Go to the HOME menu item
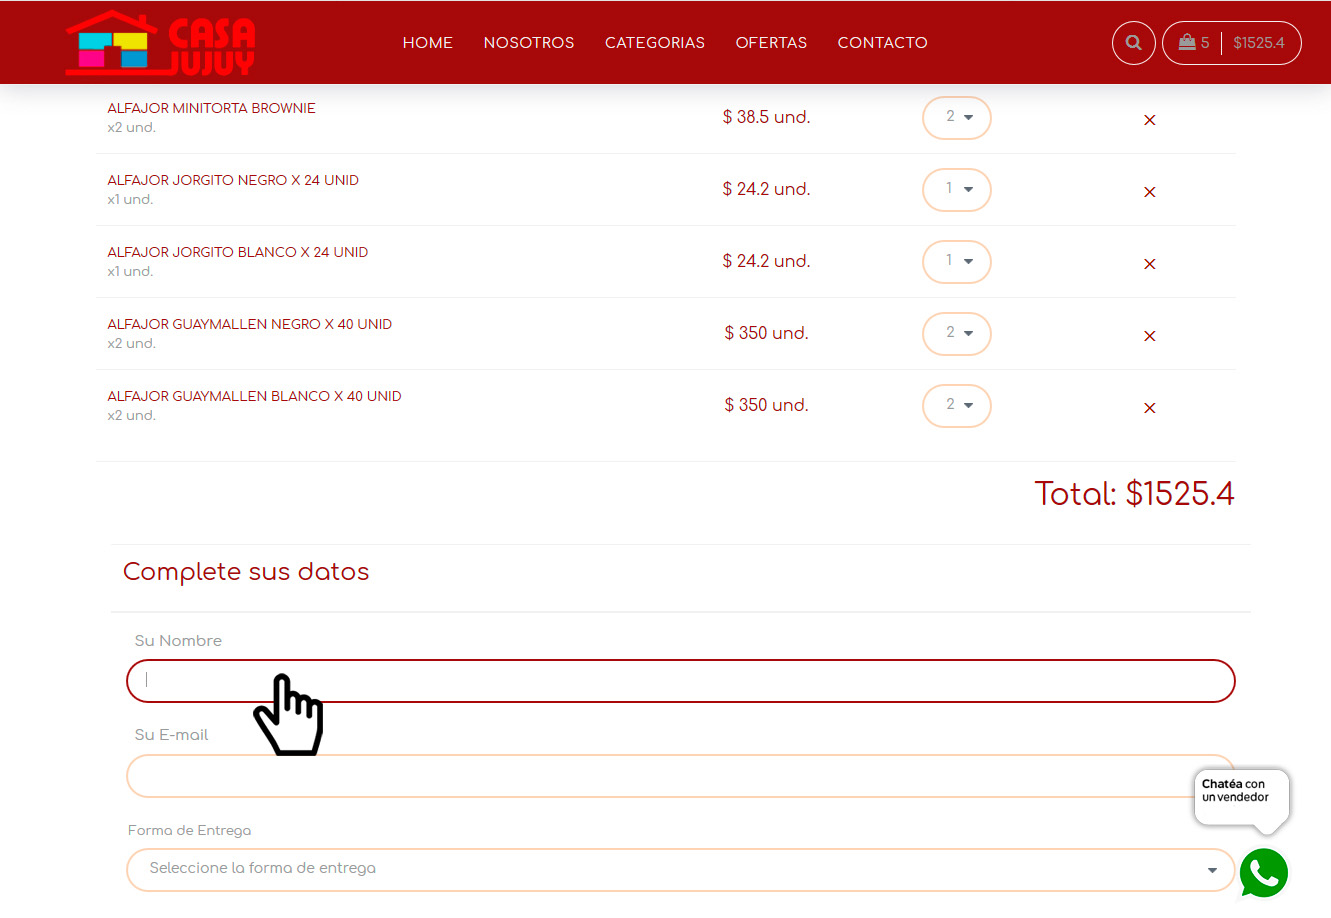Viewport: 1331px width, 918px height. (x=428, y=43)
